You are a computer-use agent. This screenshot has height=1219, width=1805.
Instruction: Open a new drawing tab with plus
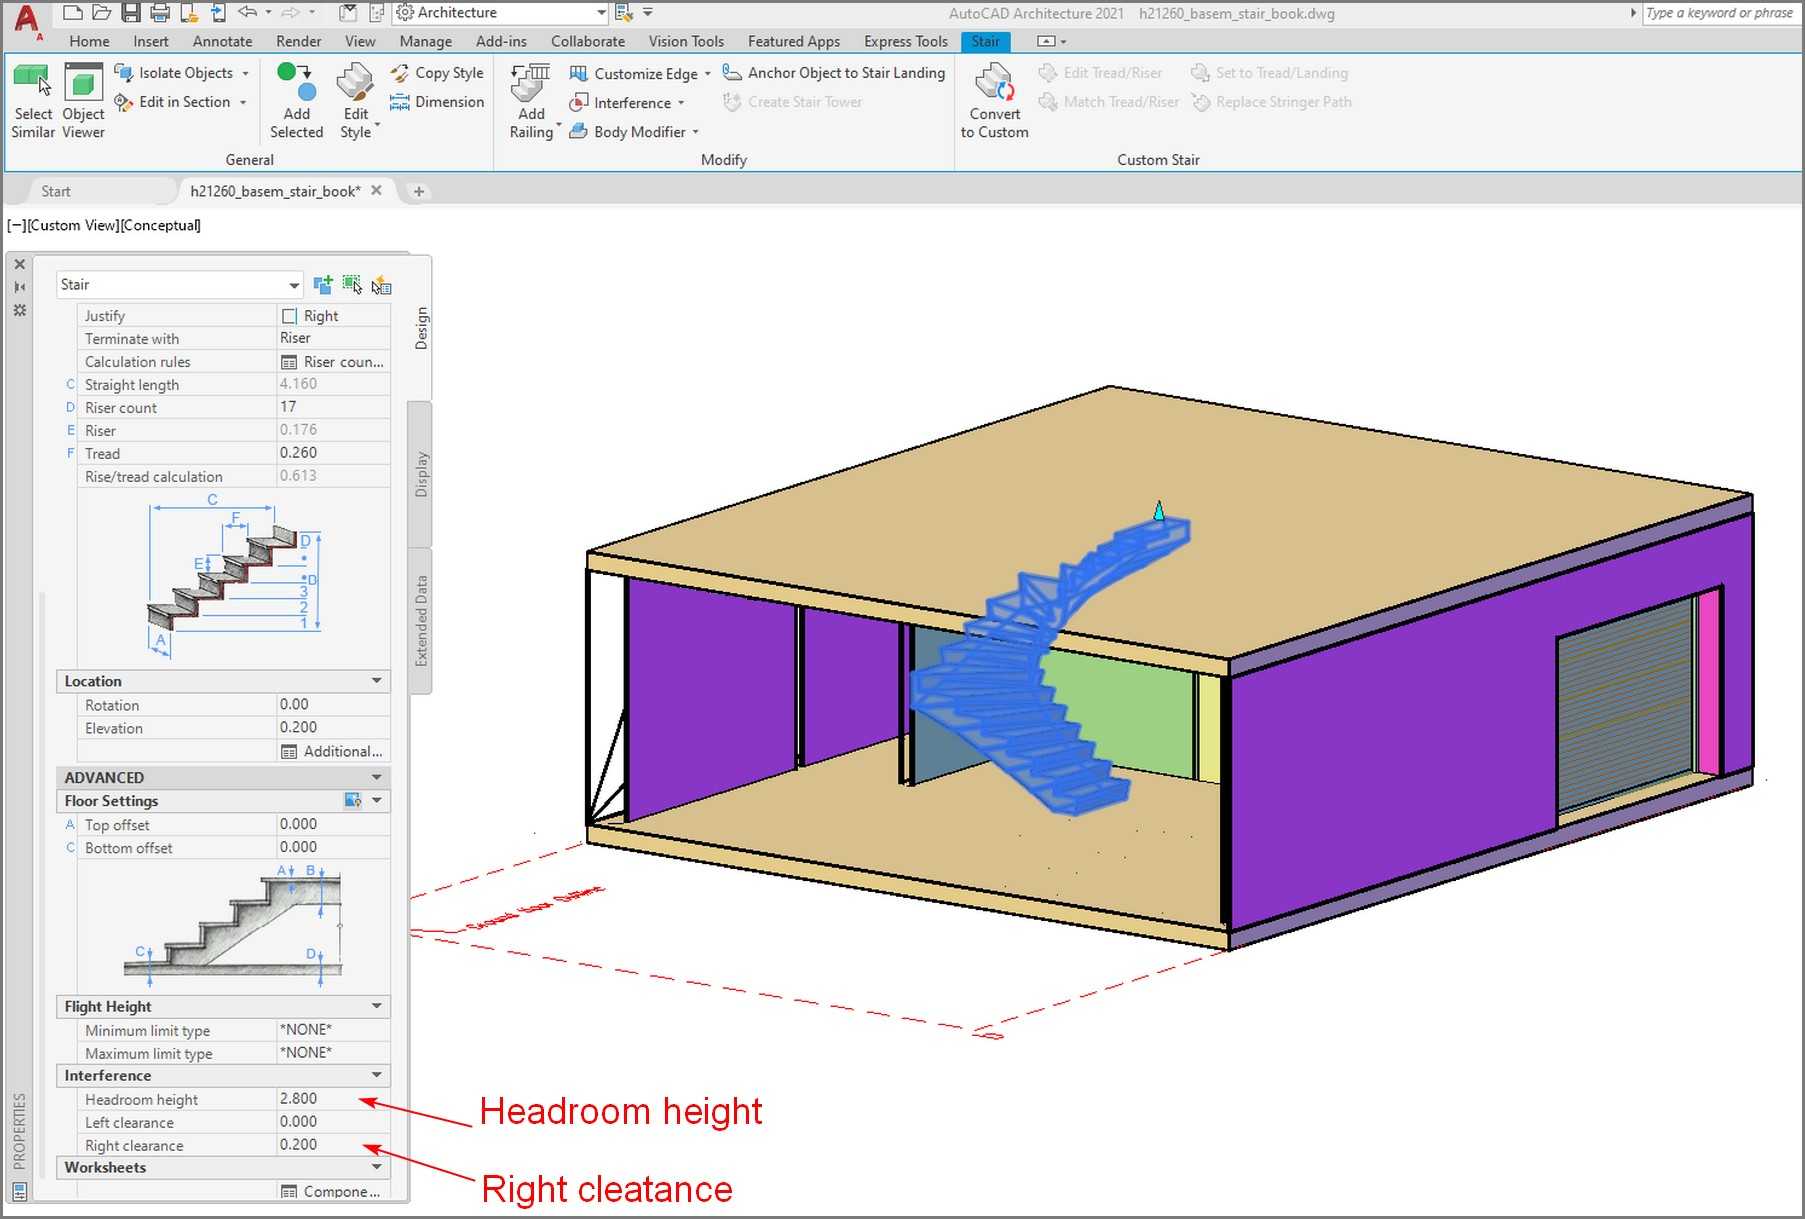(419, 191)
